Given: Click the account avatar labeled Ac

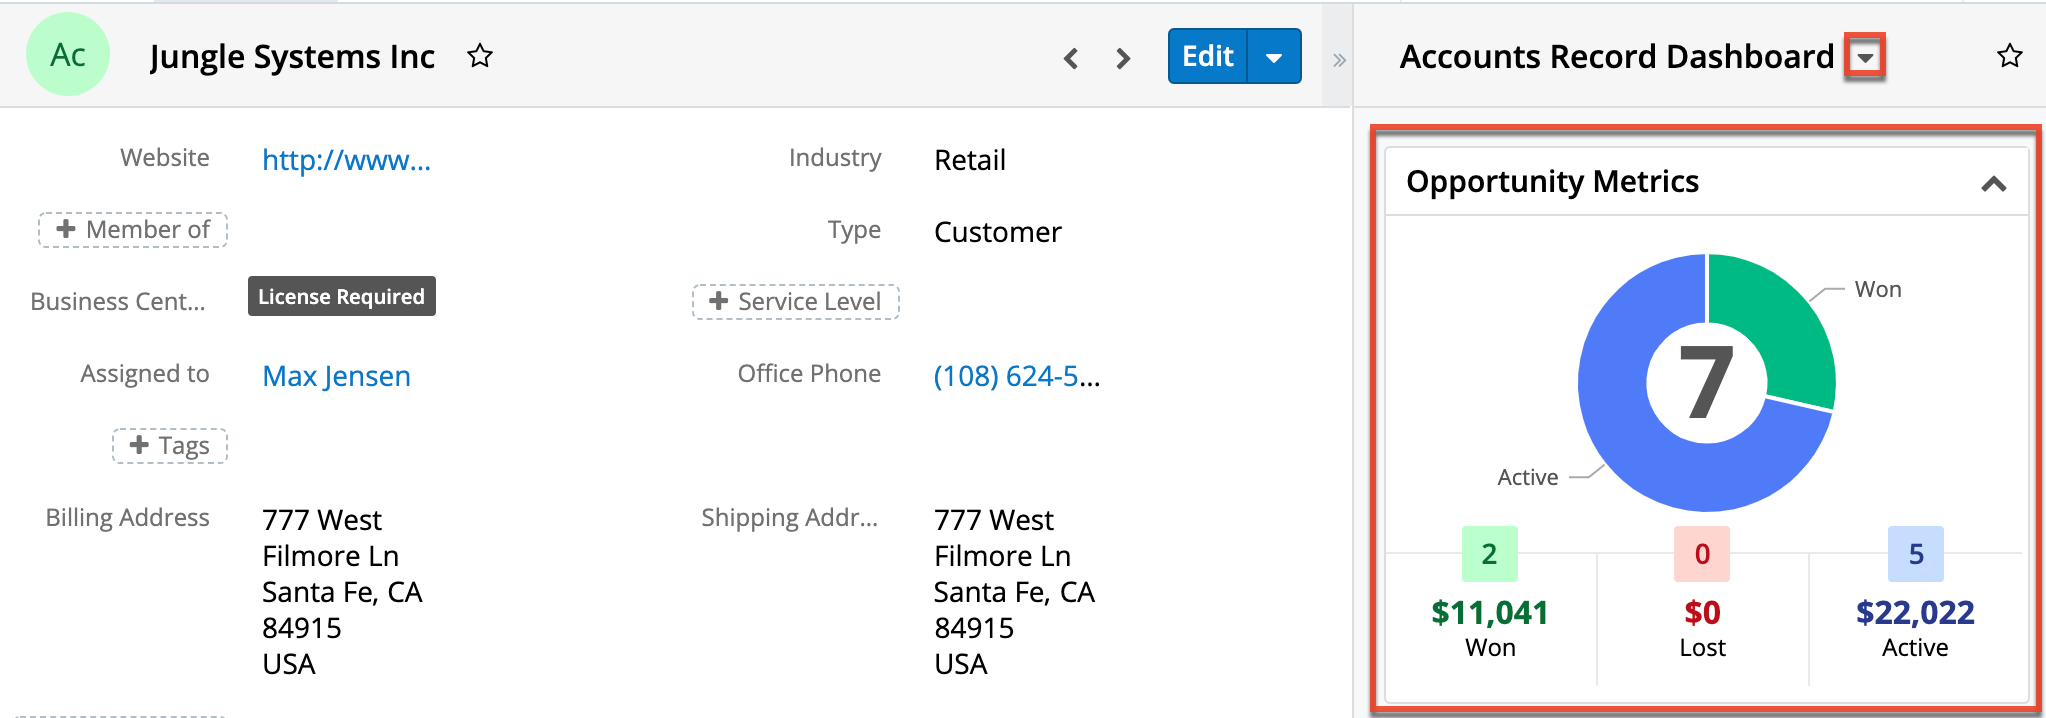Looking at the screenshot, I should [x=69, y=55].
